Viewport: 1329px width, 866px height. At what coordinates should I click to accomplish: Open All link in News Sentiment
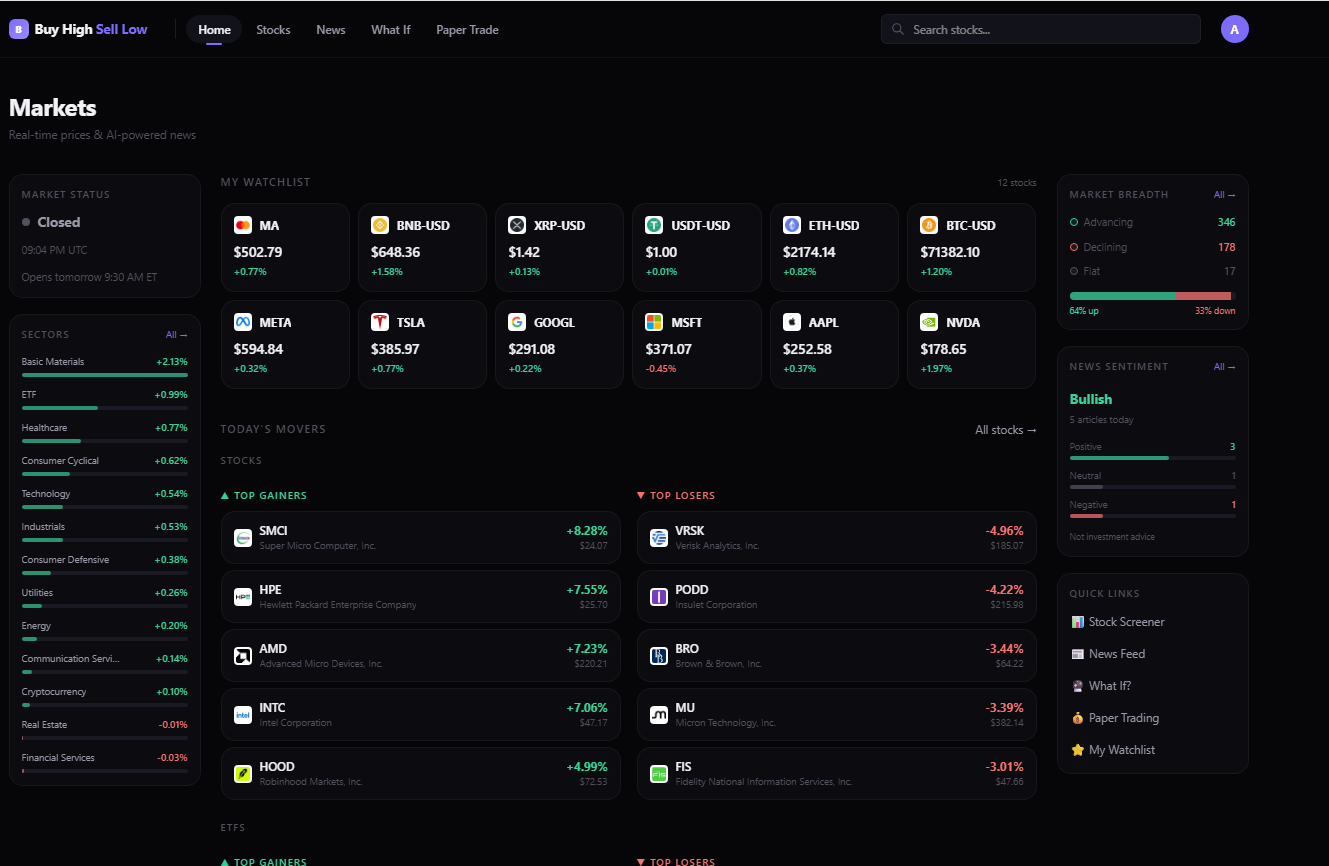(1224, 367)
